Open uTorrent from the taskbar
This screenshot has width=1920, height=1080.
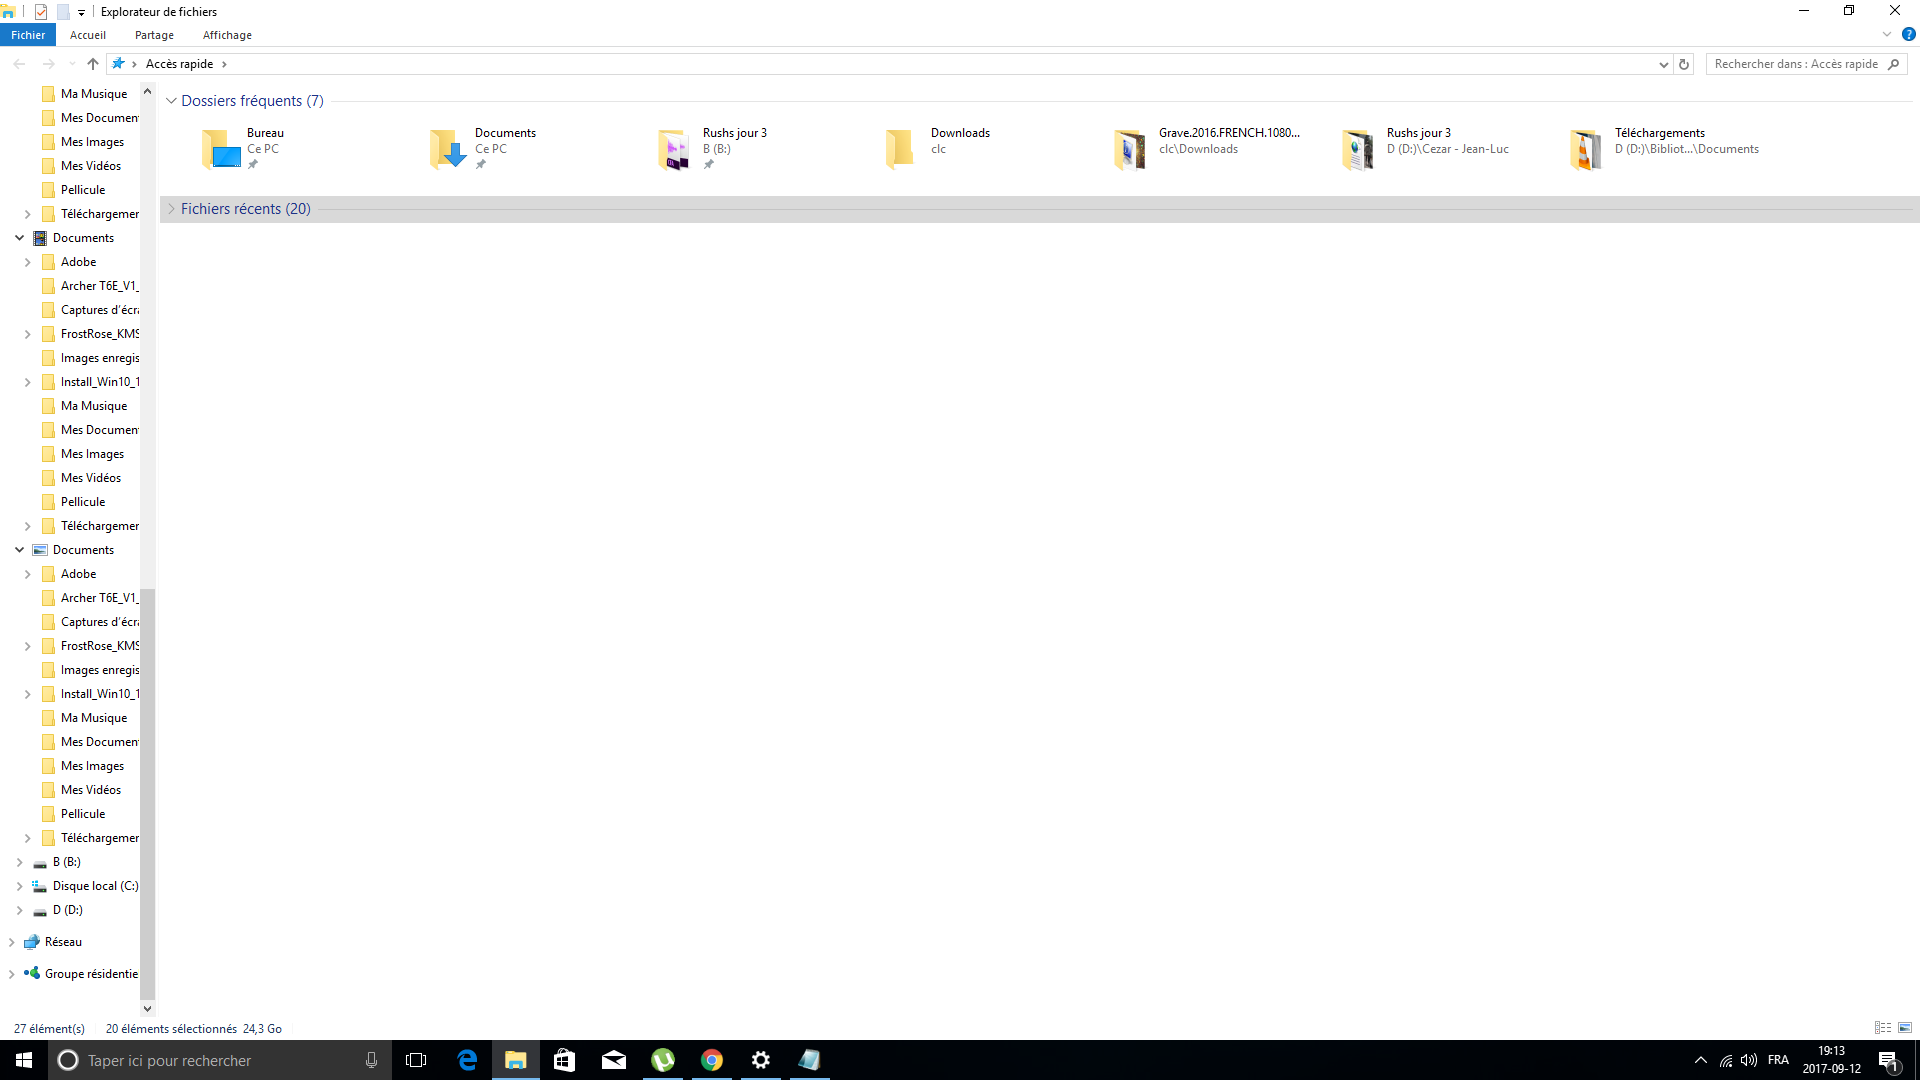pyautogui.click(x=662, y=1060)
